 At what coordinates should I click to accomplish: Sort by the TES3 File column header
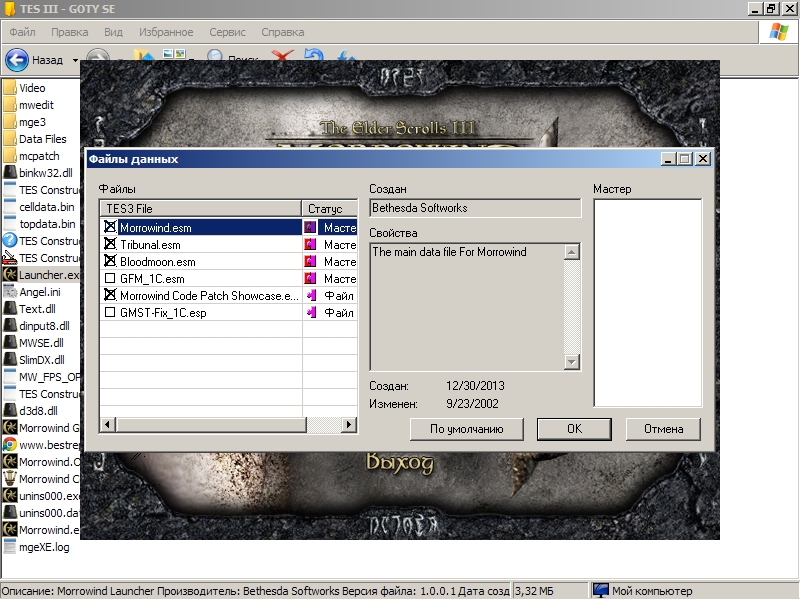pyautogui.click(x=200, y=208)
